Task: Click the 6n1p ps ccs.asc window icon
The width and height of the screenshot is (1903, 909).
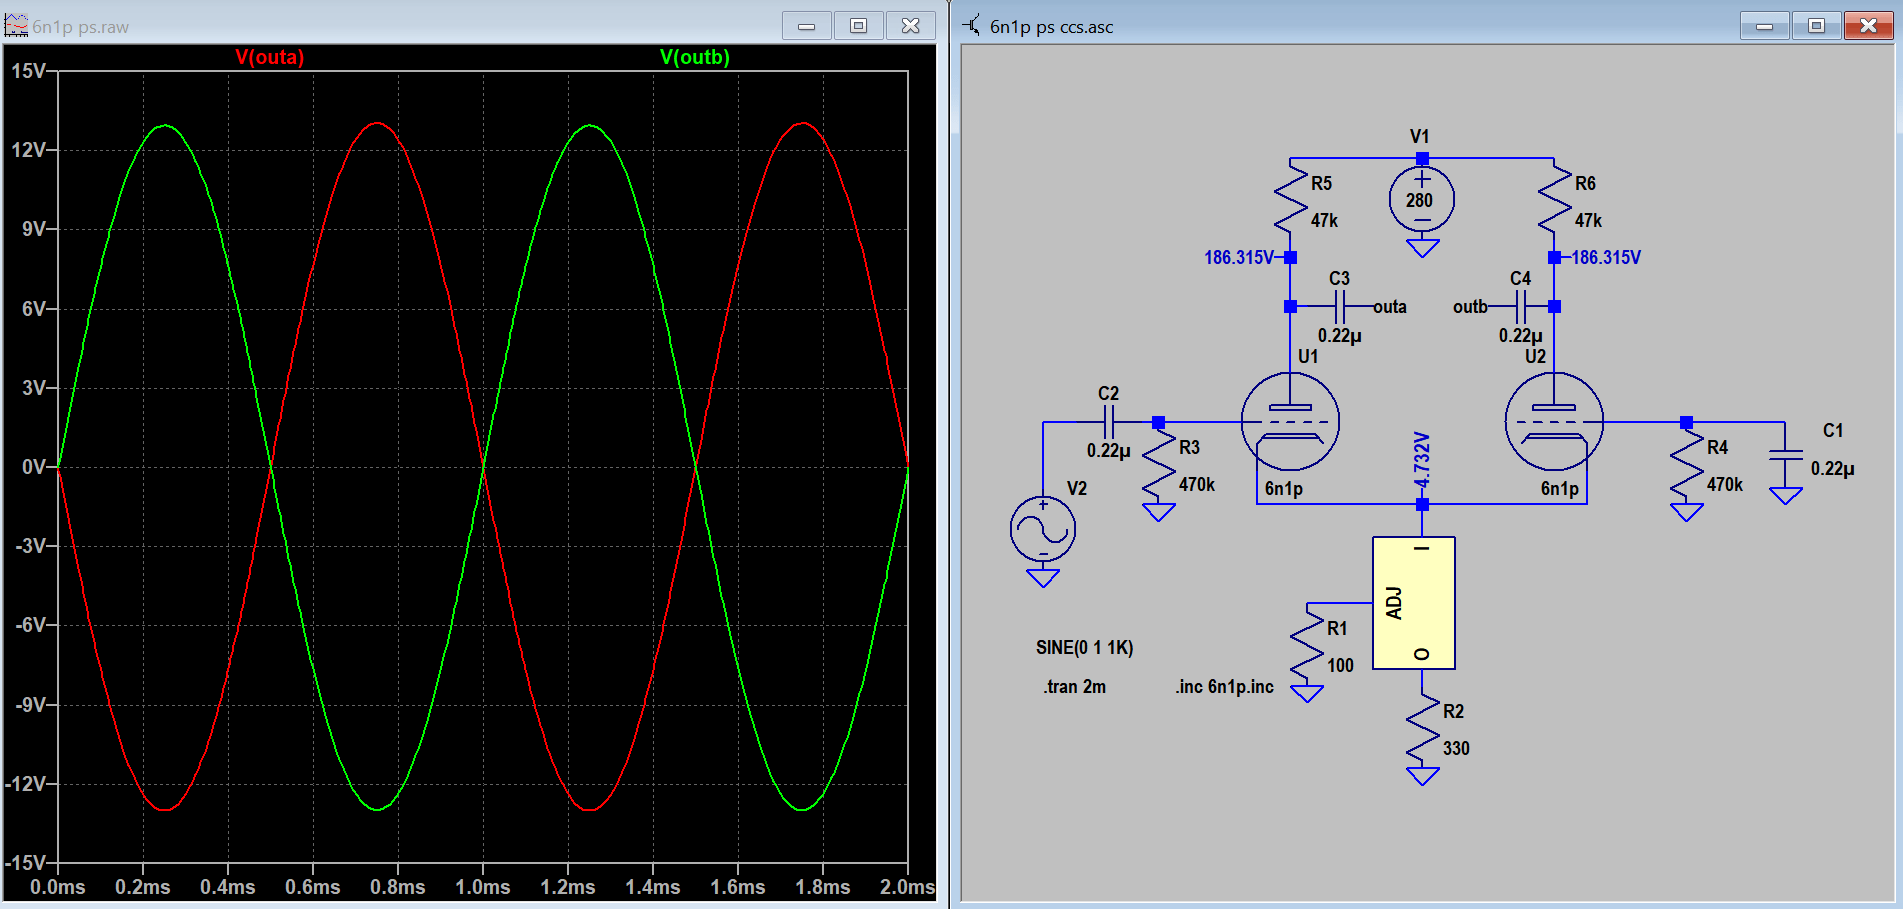Action: pos(971,25)
